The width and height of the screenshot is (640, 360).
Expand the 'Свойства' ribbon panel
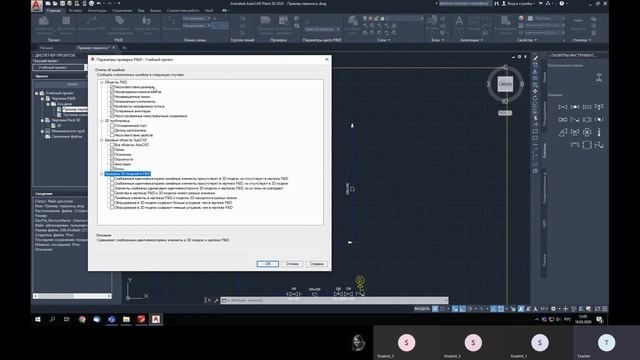(528, 40)
